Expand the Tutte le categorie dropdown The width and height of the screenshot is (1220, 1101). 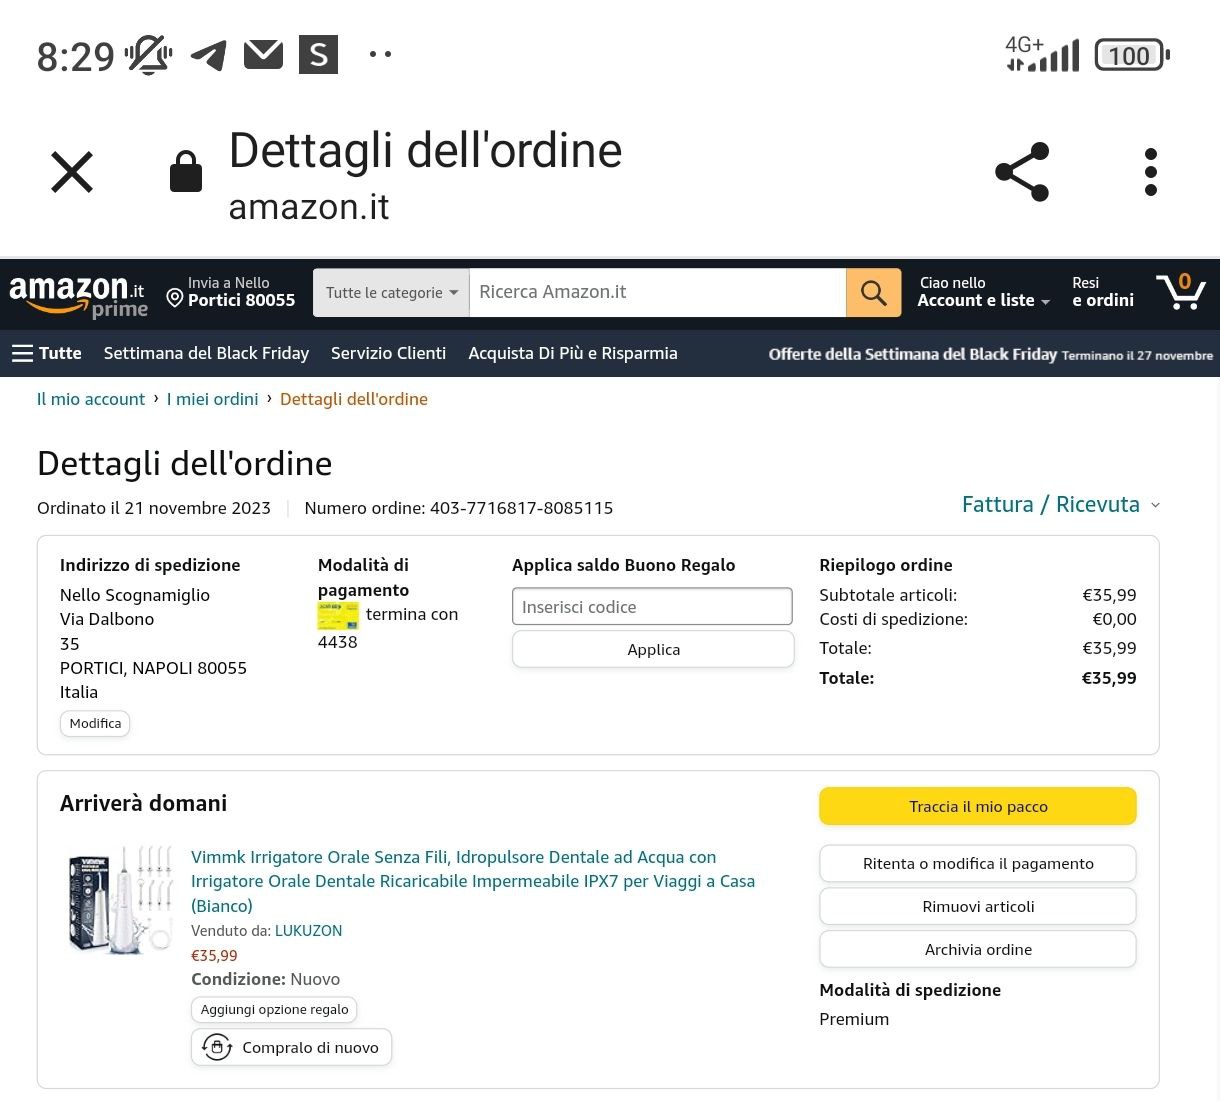pyautogui.click(x=391, y=293)
